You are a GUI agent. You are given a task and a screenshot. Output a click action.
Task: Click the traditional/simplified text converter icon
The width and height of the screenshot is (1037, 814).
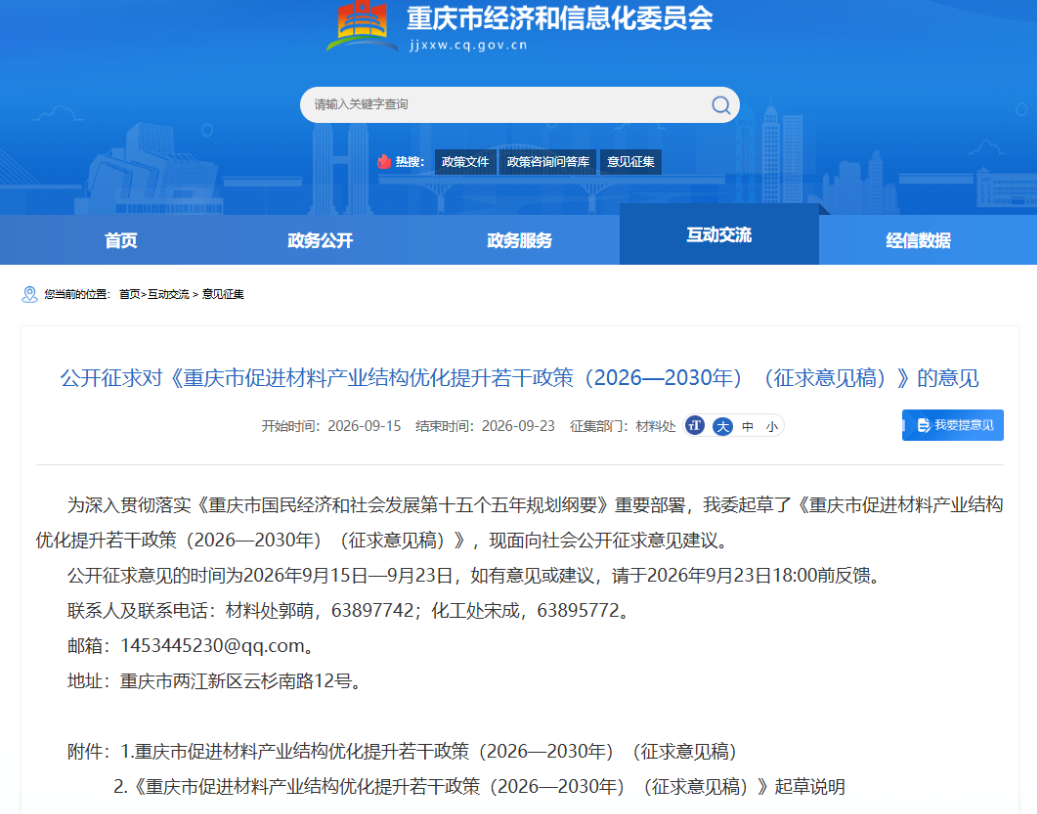click(x=694, y=426)
